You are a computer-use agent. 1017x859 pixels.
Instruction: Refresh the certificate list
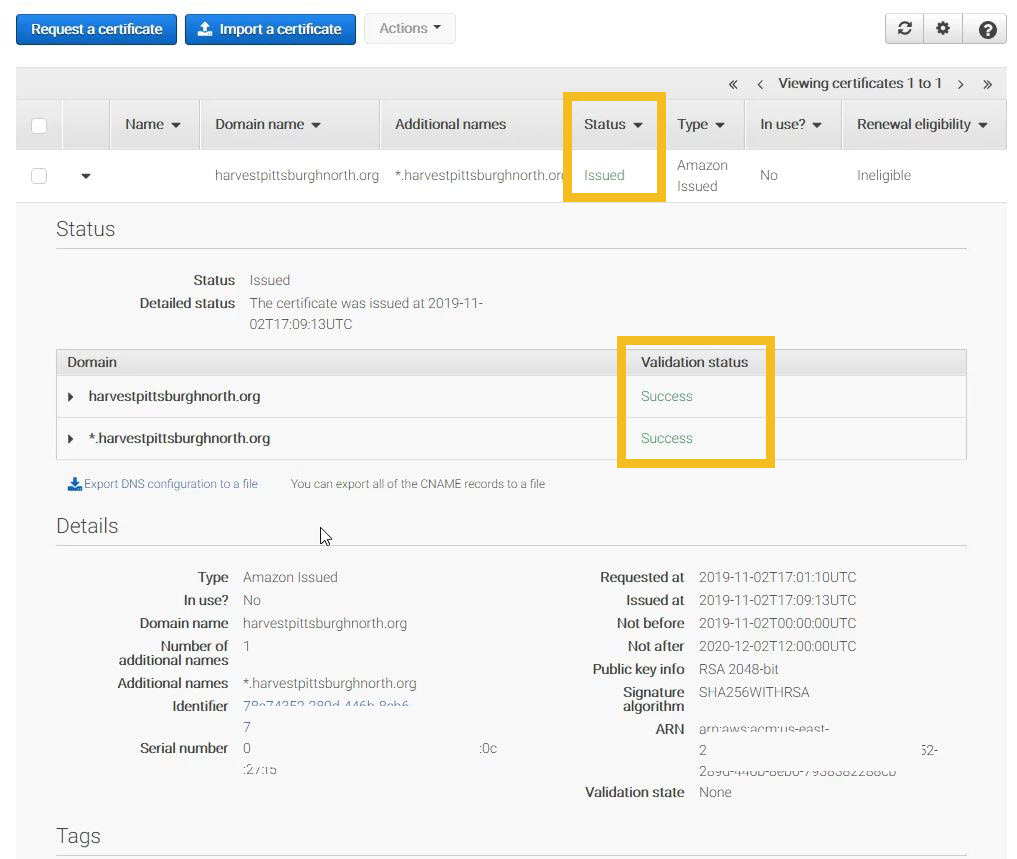(x=904, y=29)
